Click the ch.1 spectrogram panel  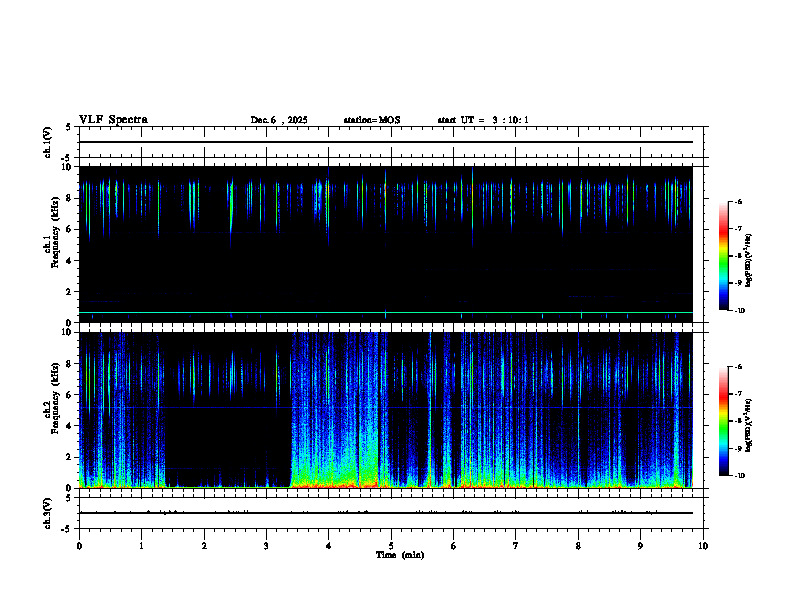point(386,244)
